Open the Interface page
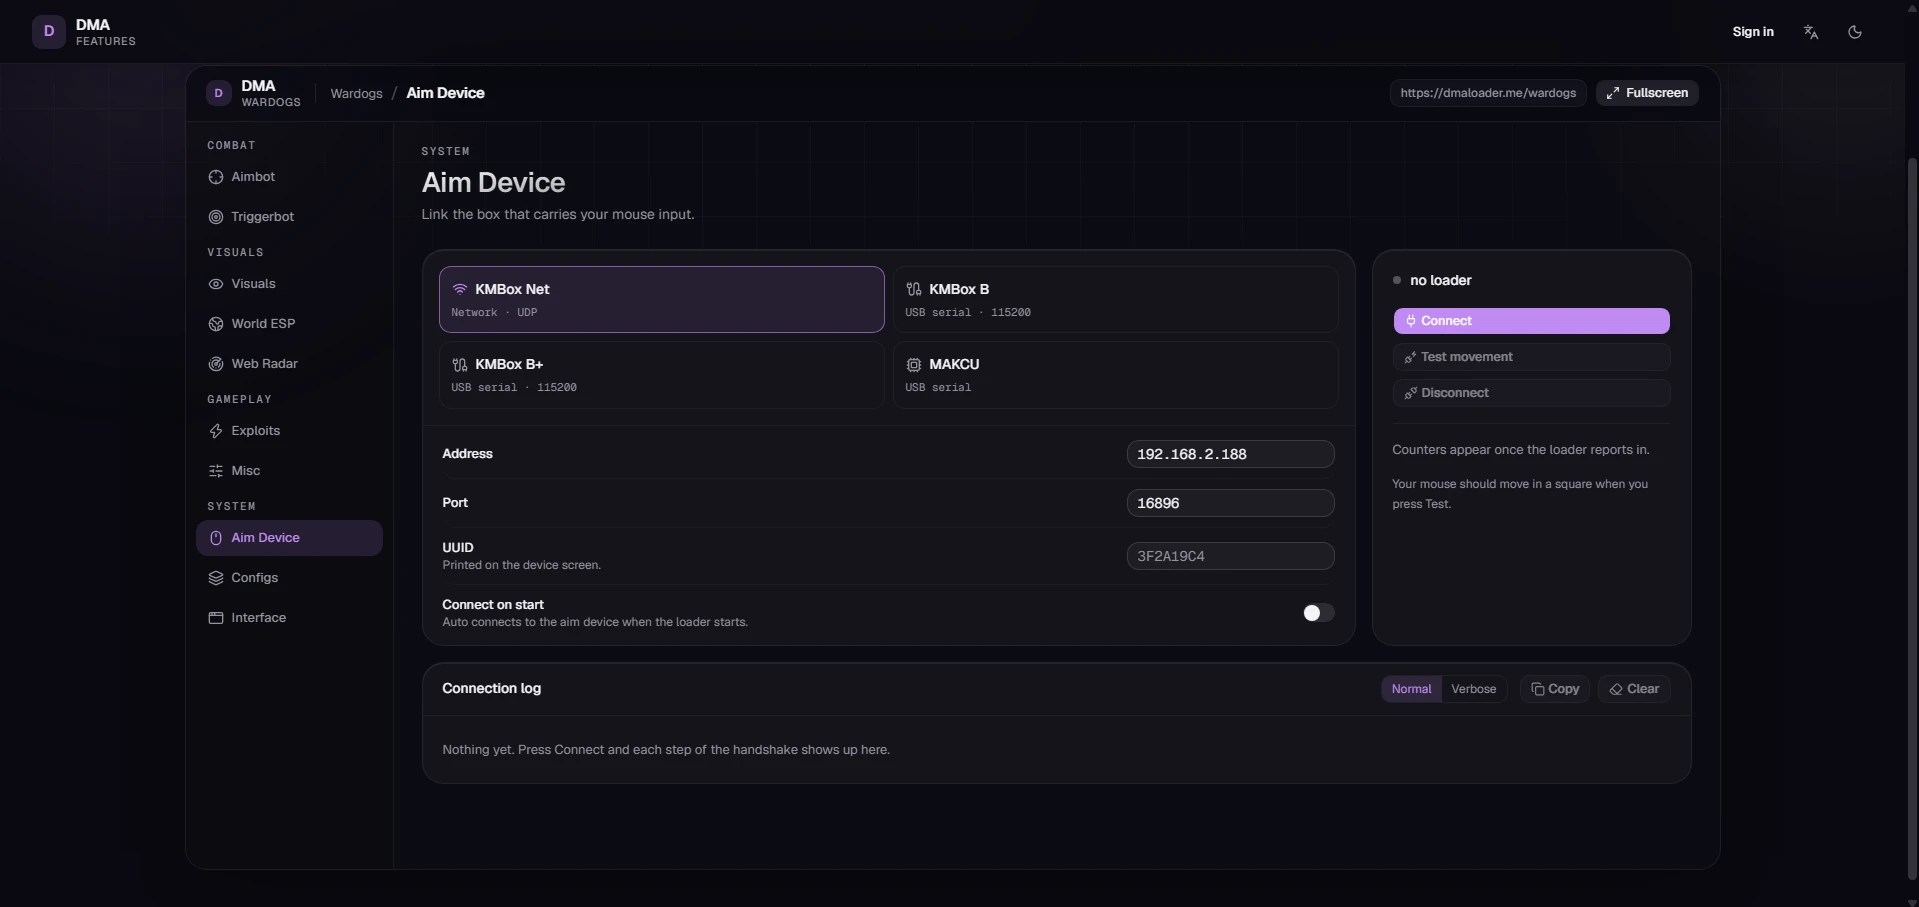 (x=289, y=618)
